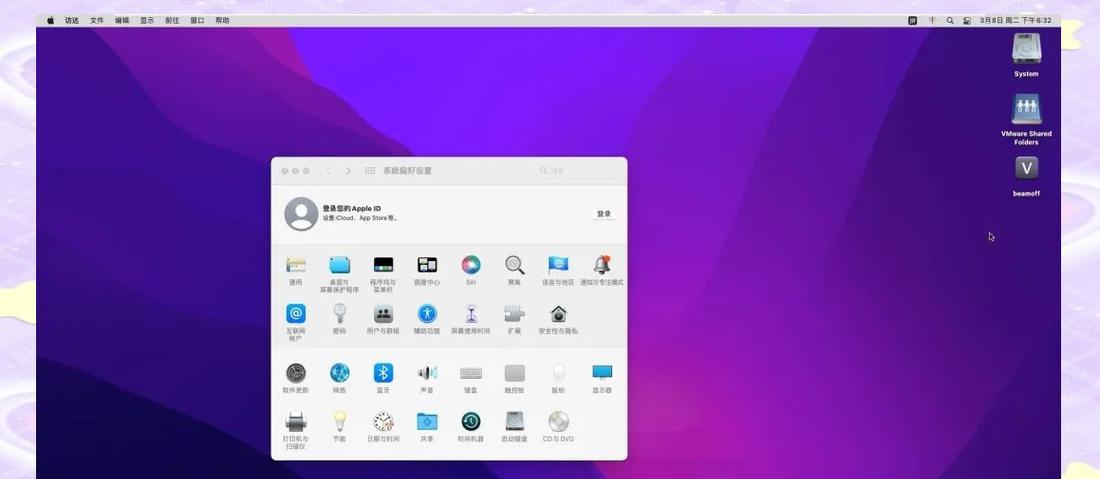
Task: Open Accessibility (辅助功能) preferences
Action: click(427, 313)
